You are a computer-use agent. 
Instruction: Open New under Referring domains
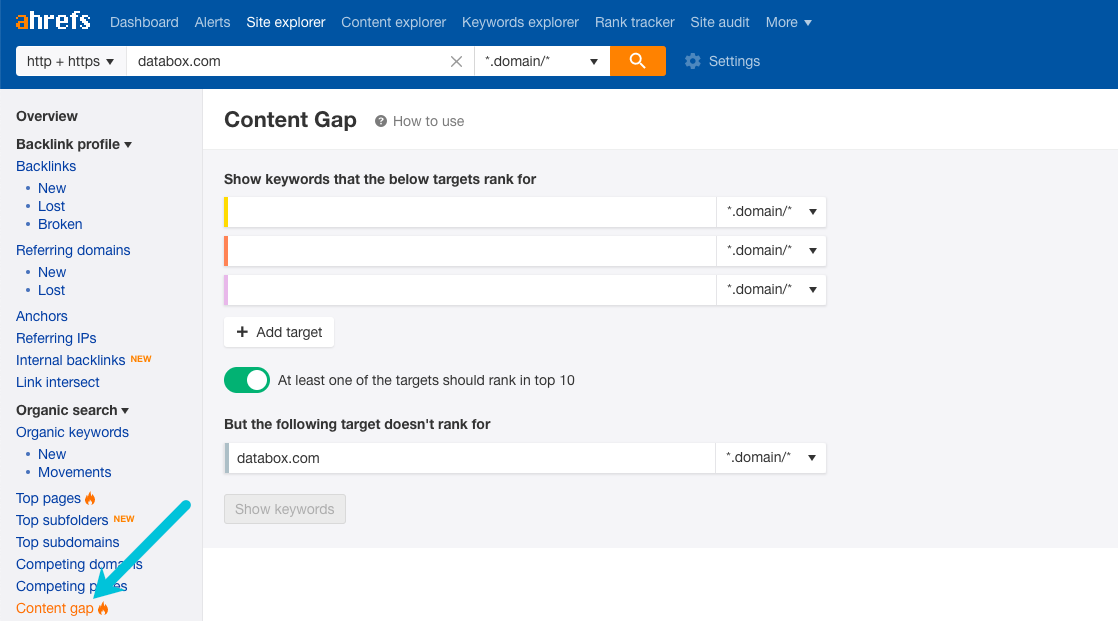(52, 272)
